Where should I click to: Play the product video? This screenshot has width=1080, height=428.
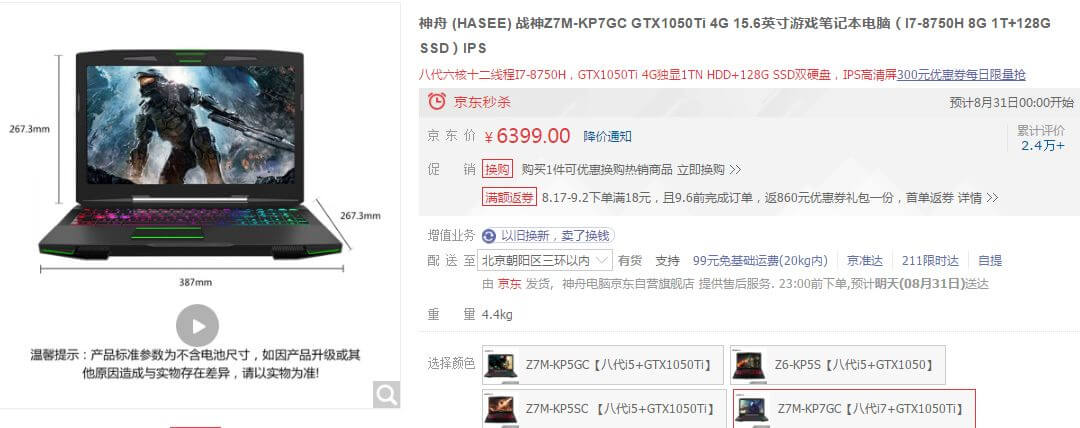pos(197,325)
